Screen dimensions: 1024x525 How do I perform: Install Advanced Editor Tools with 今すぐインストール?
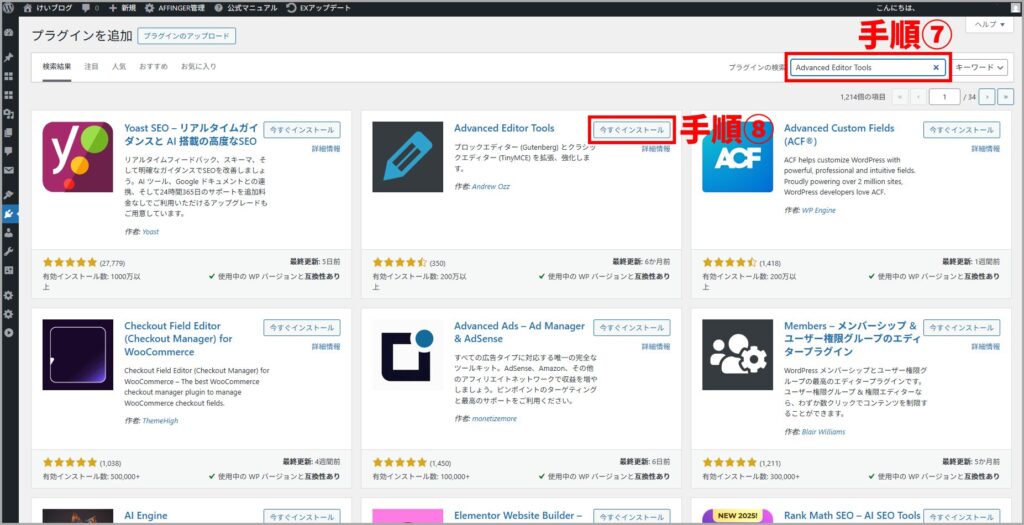[630, 130]
